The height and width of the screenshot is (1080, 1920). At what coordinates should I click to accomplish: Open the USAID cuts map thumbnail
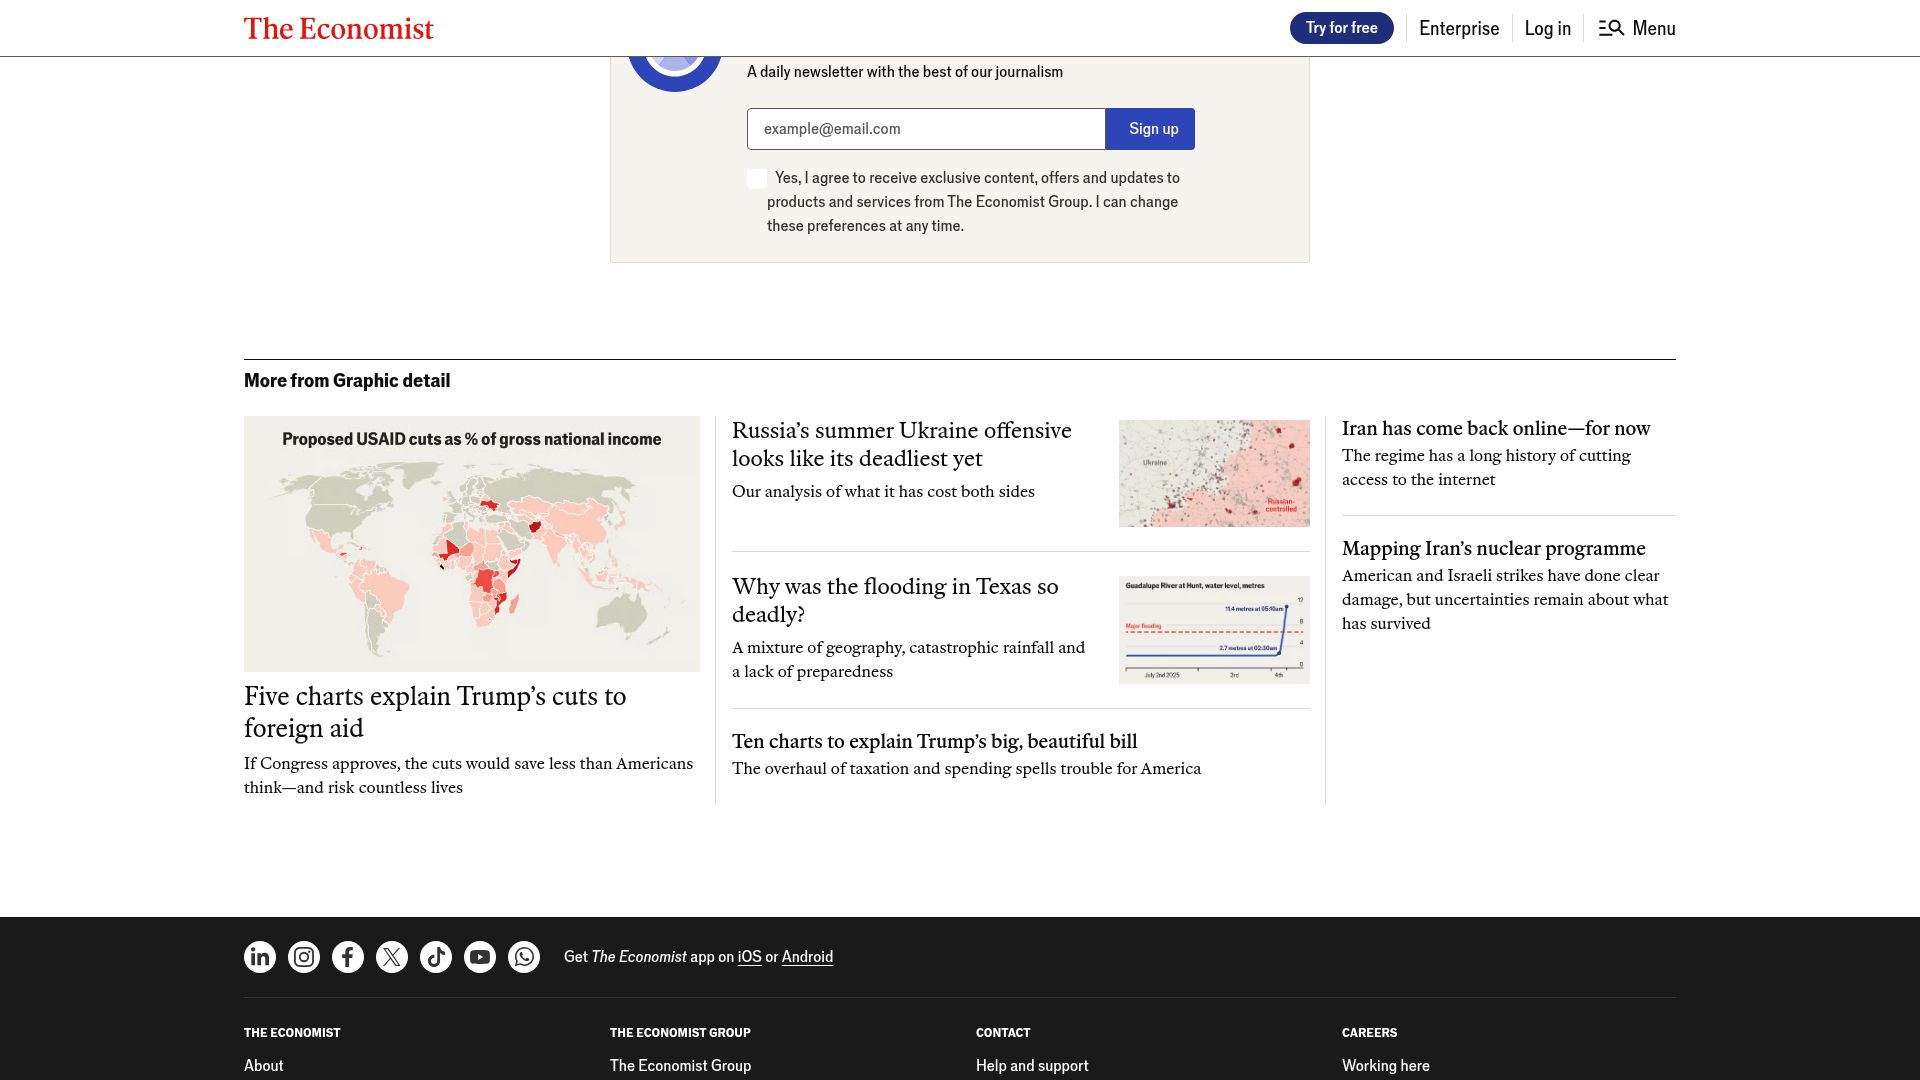coord(472,544)
